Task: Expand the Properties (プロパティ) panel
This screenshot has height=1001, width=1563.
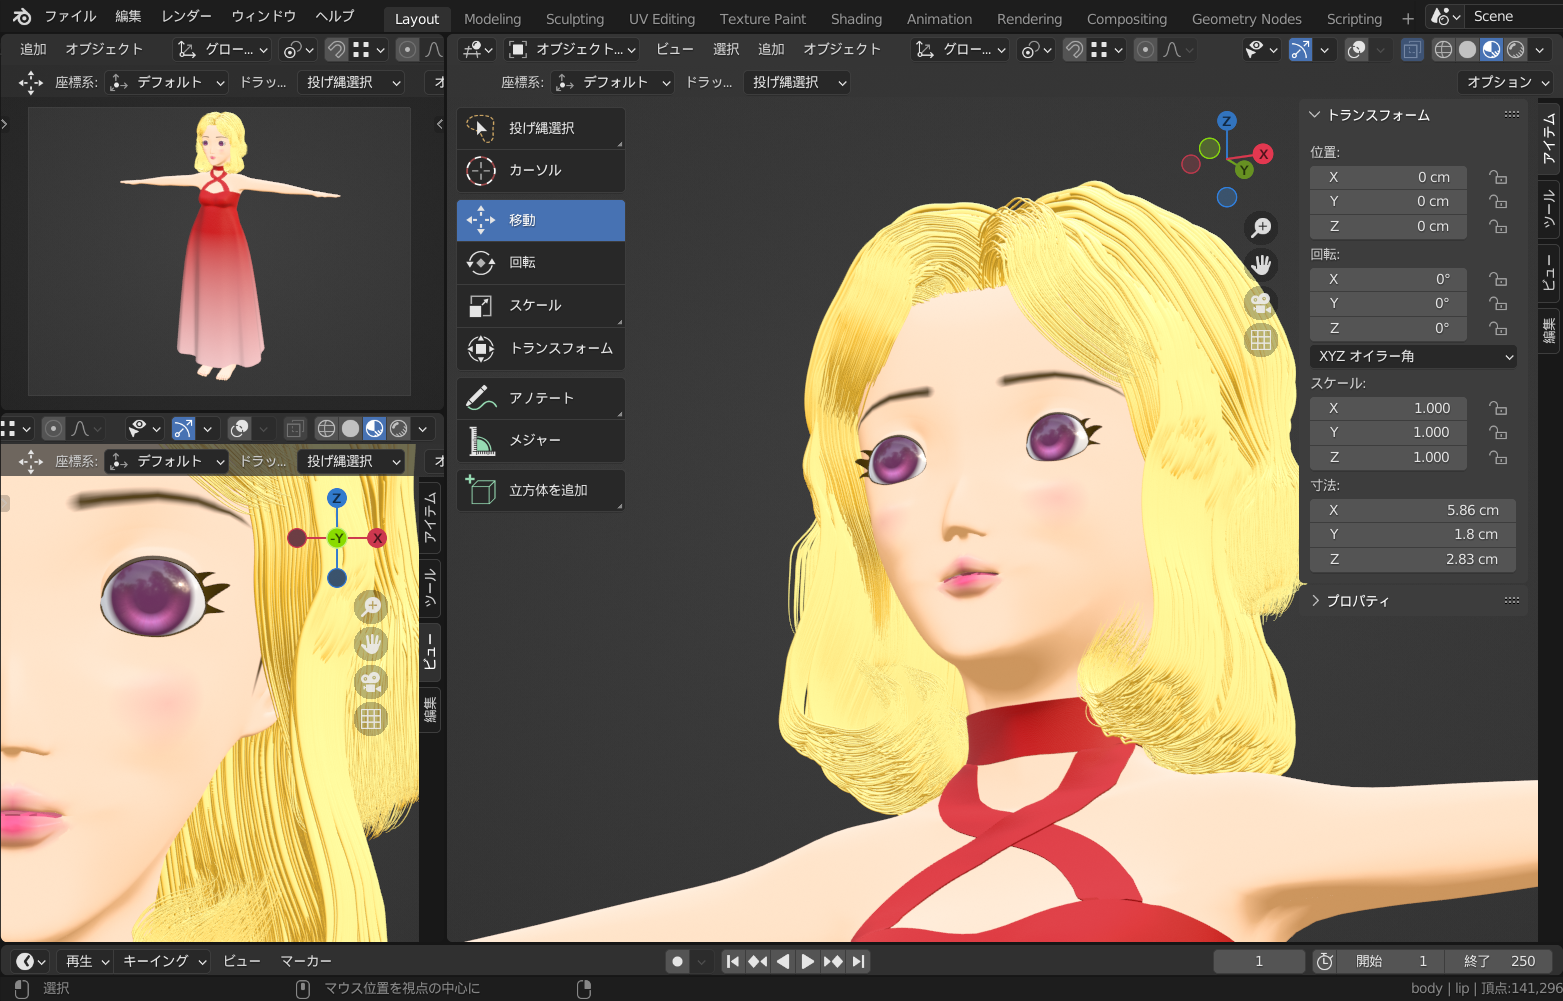Action: [1357, 601]
